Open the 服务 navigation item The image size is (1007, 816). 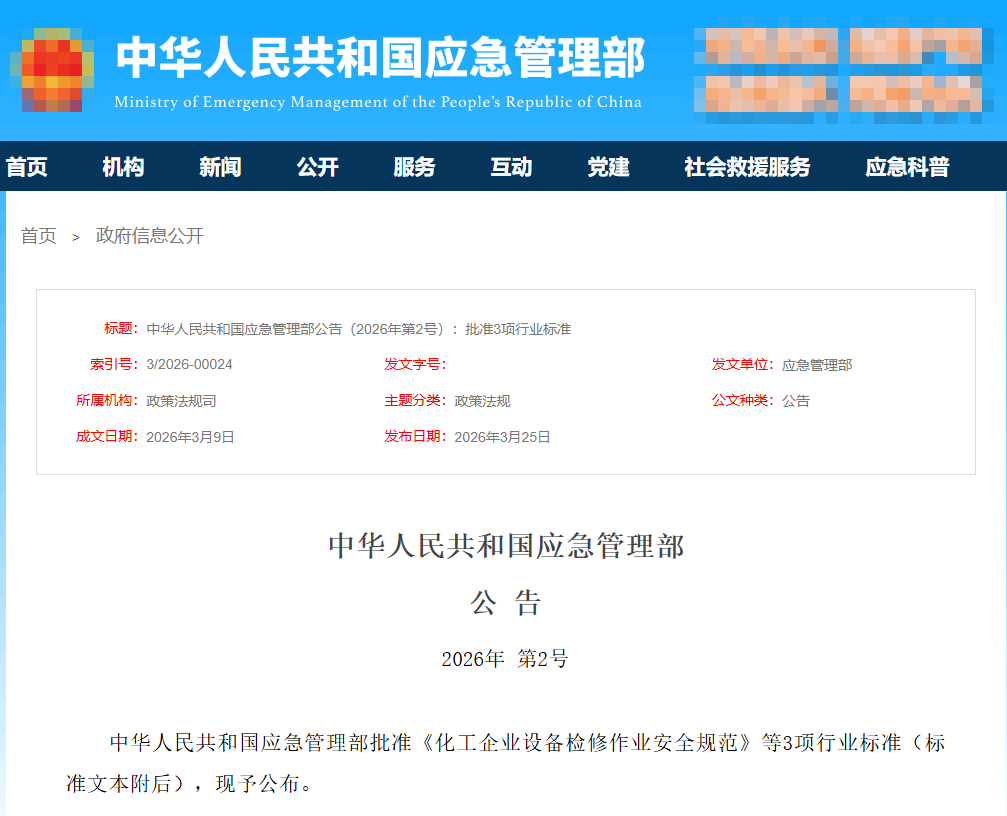pos(414,167)
